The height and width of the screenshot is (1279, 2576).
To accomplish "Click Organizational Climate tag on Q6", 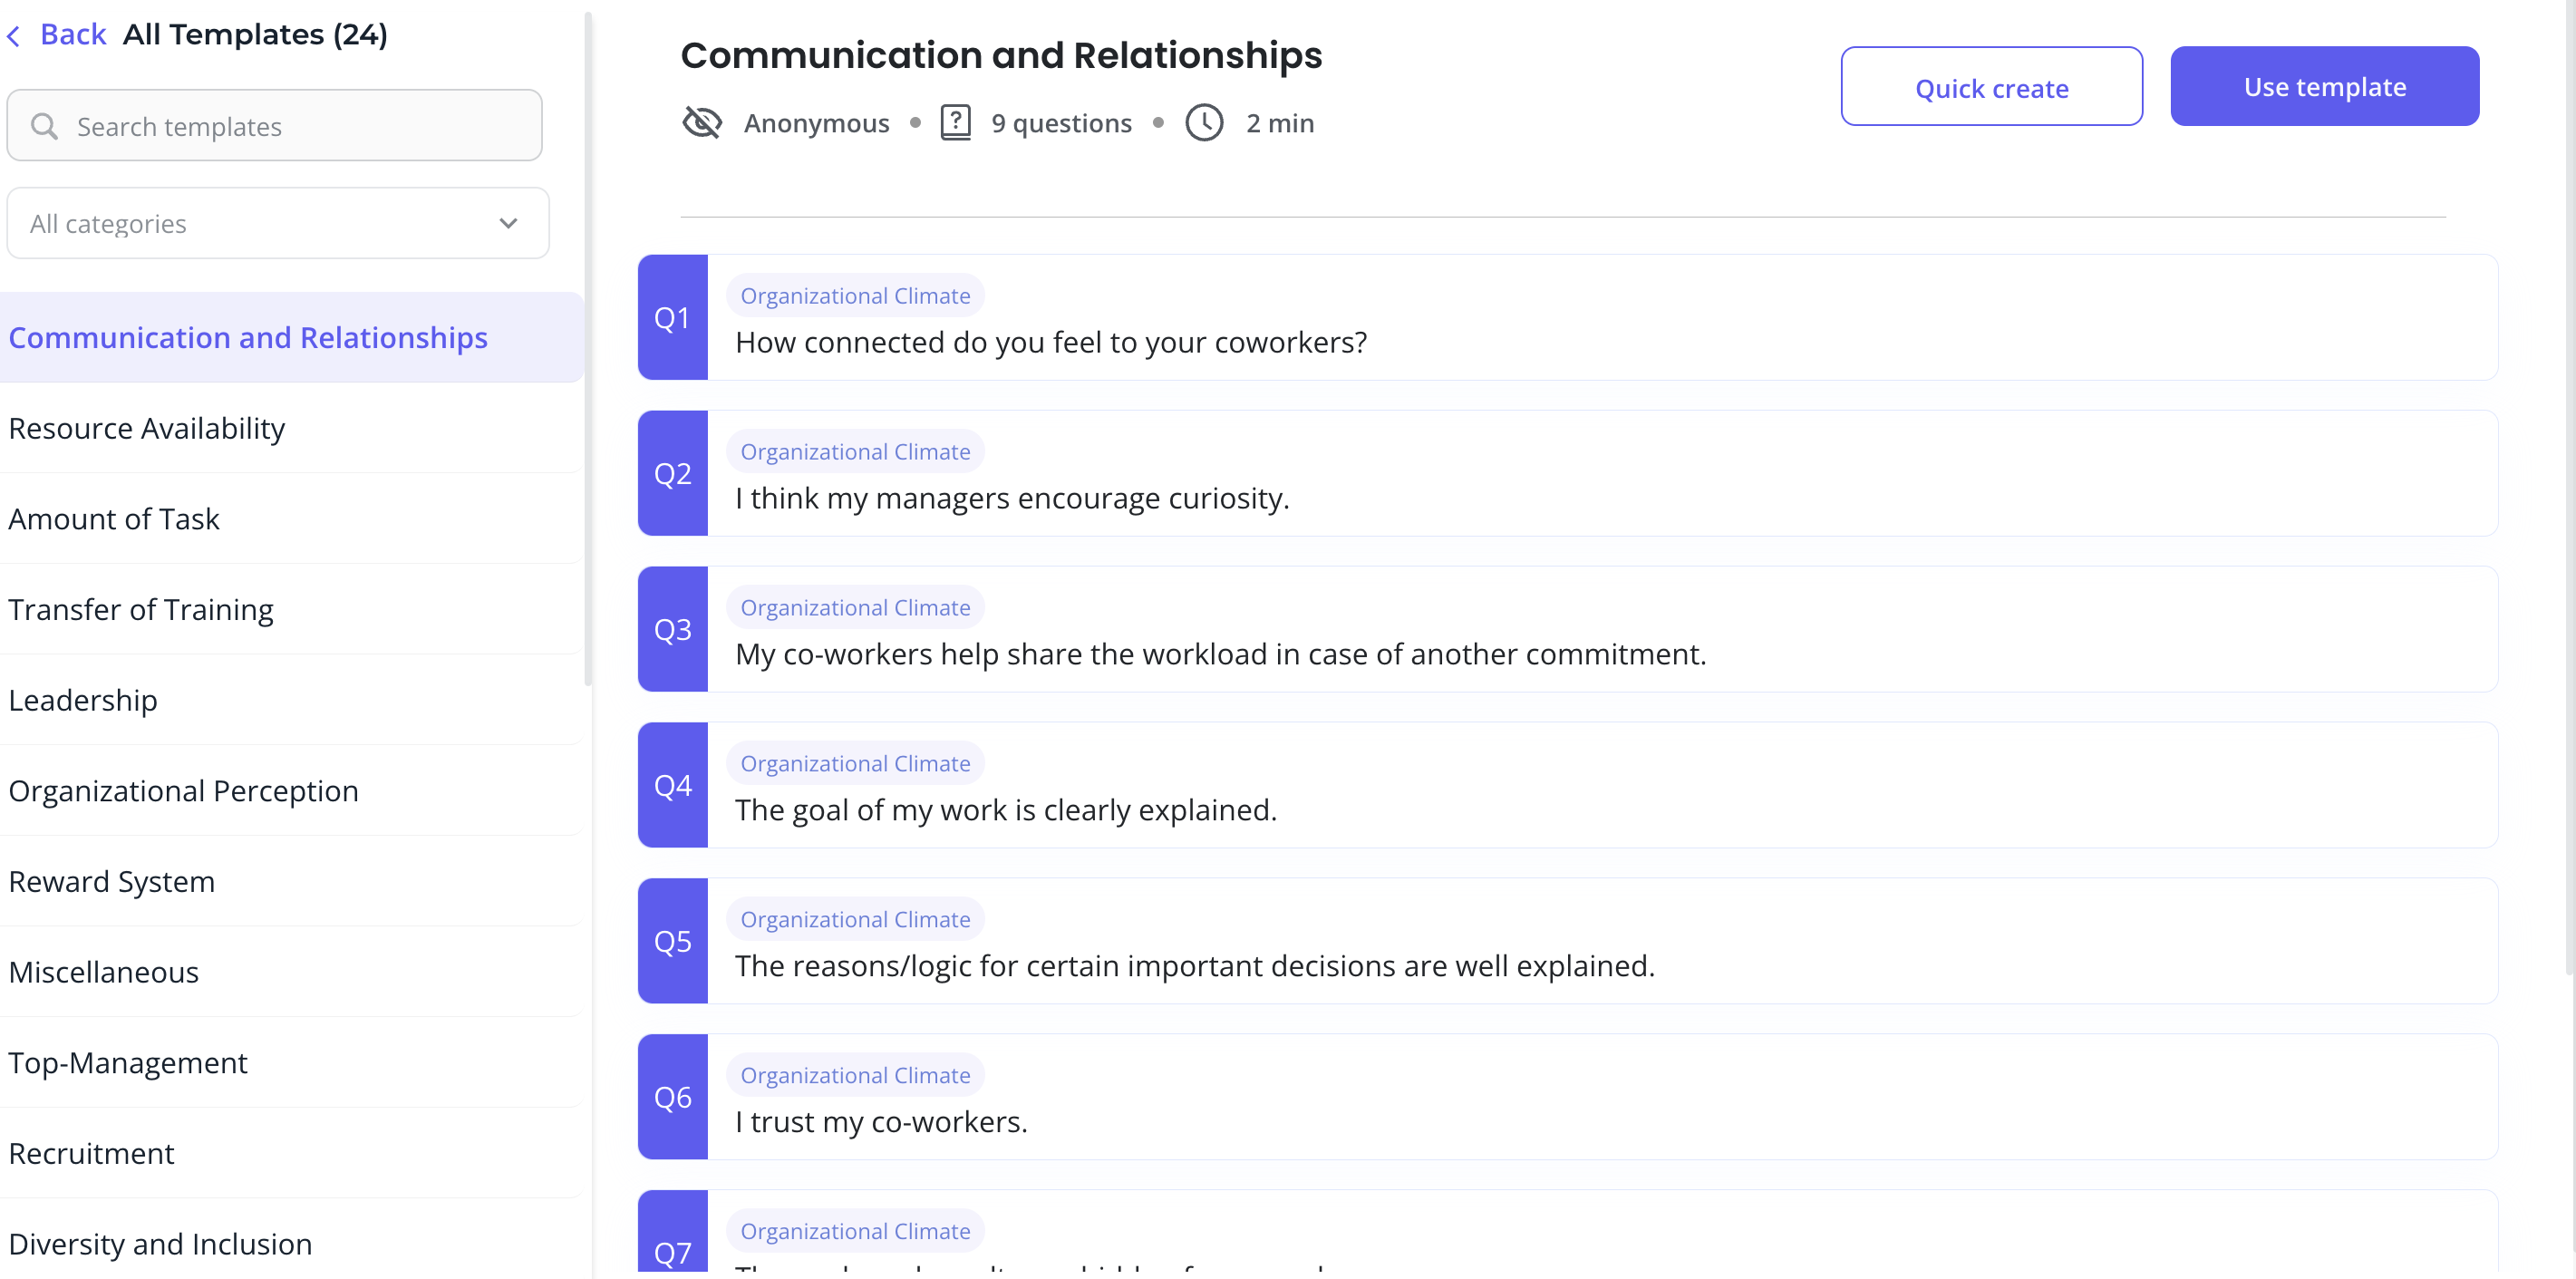I will click(x=855, y=1076).
